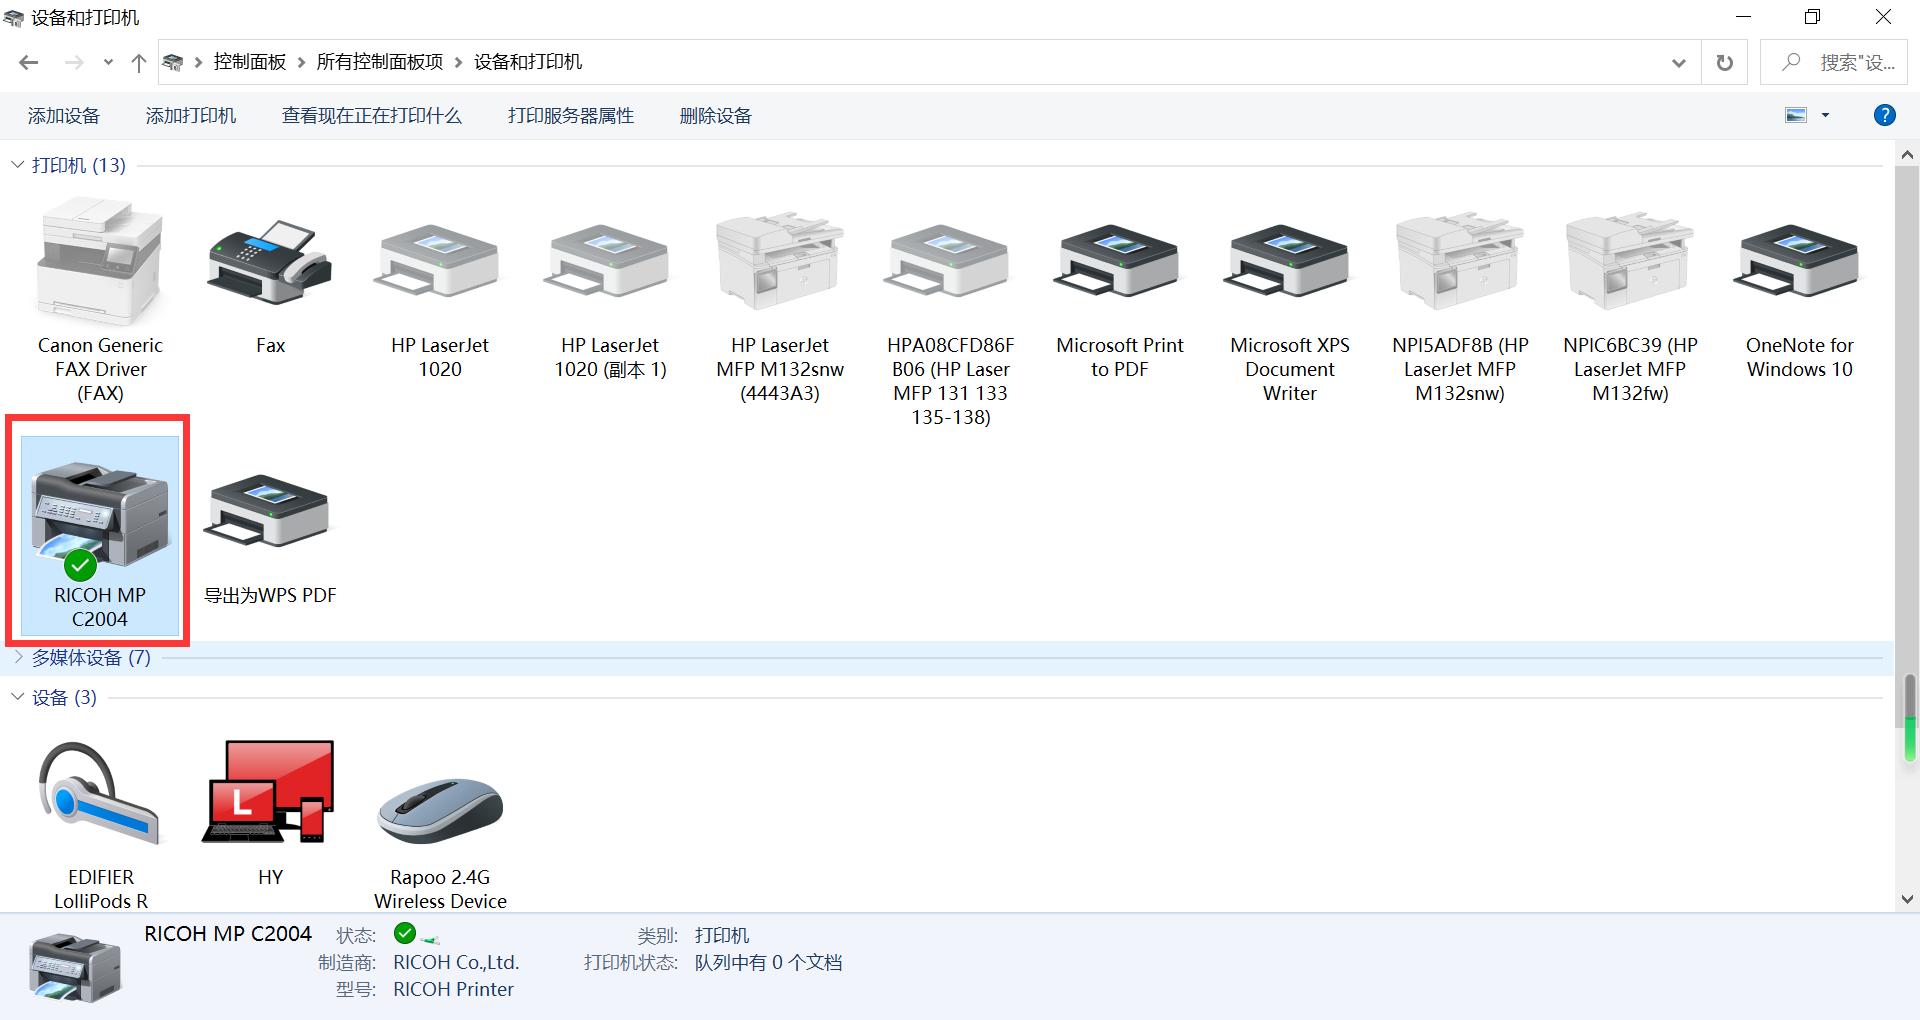Click 打印服务器属性 in the toolbar

click(x=570, y=115)
